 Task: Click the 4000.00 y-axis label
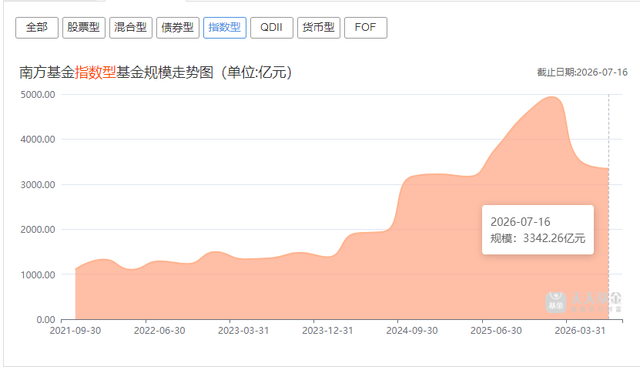[x=38, y=140]
